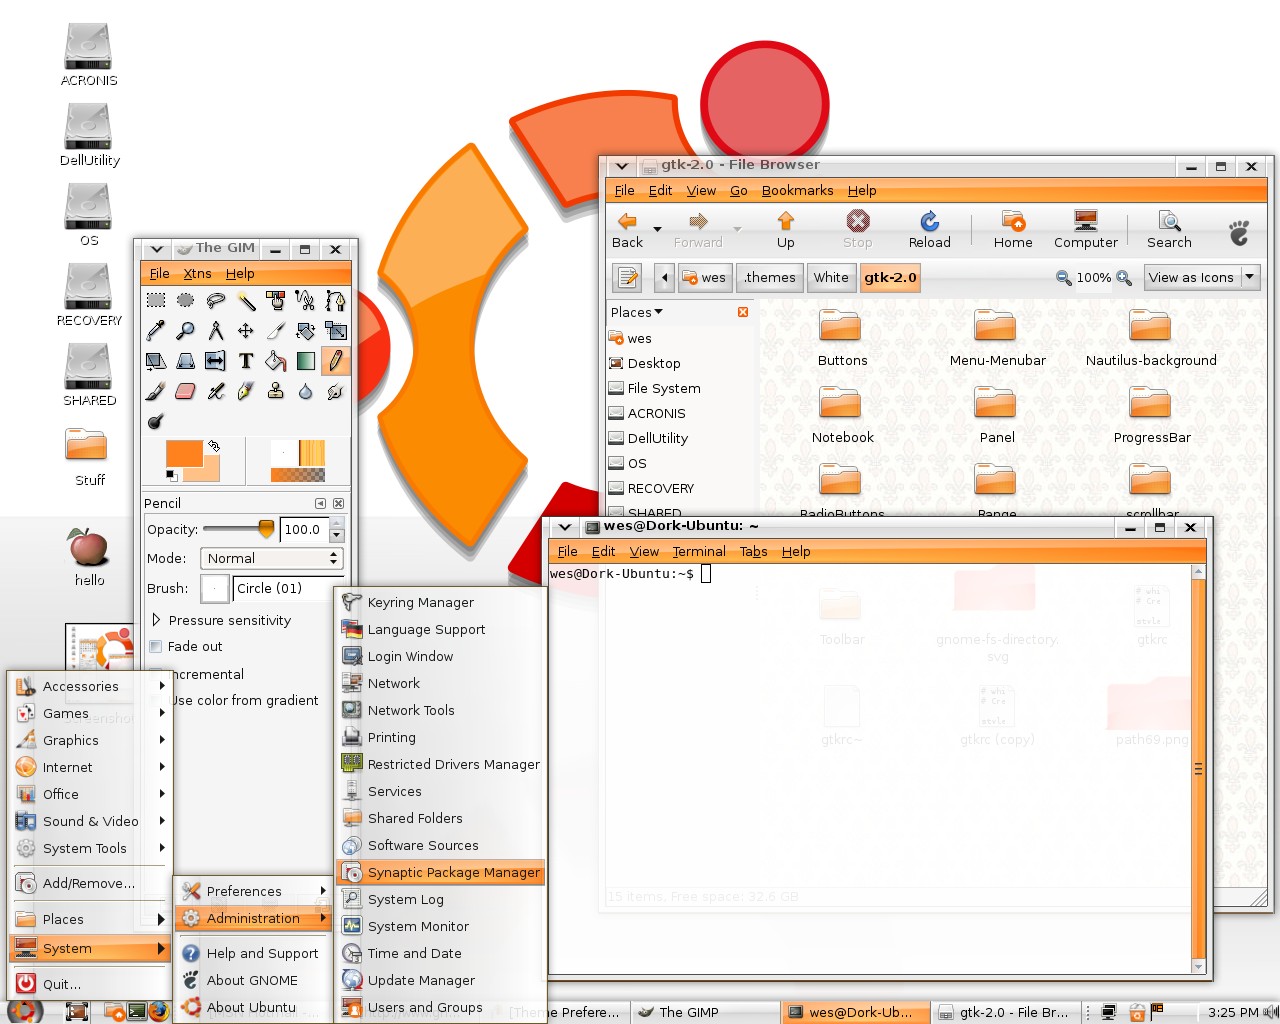Click the .themes path button
The image size is (1280, 1024).
[x=770, y=277]
